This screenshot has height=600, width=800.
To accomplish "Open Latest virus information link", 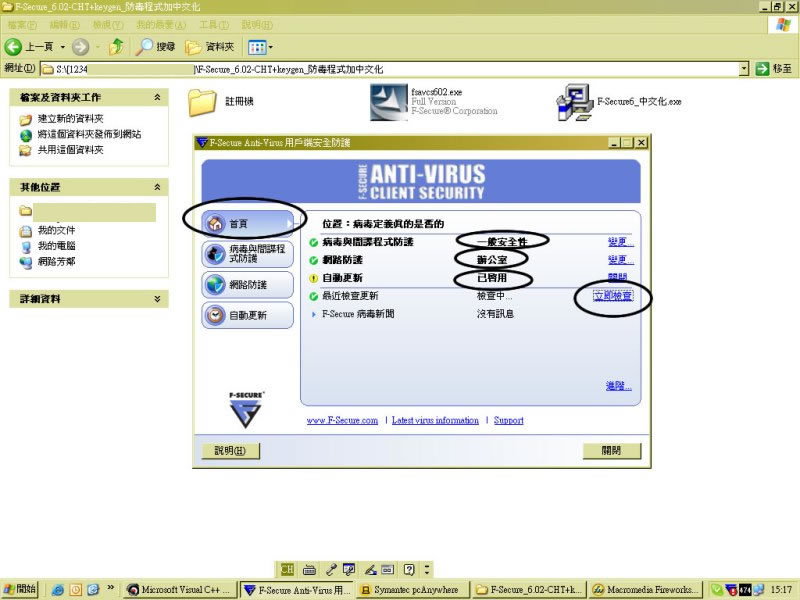I will pos(435,420).
